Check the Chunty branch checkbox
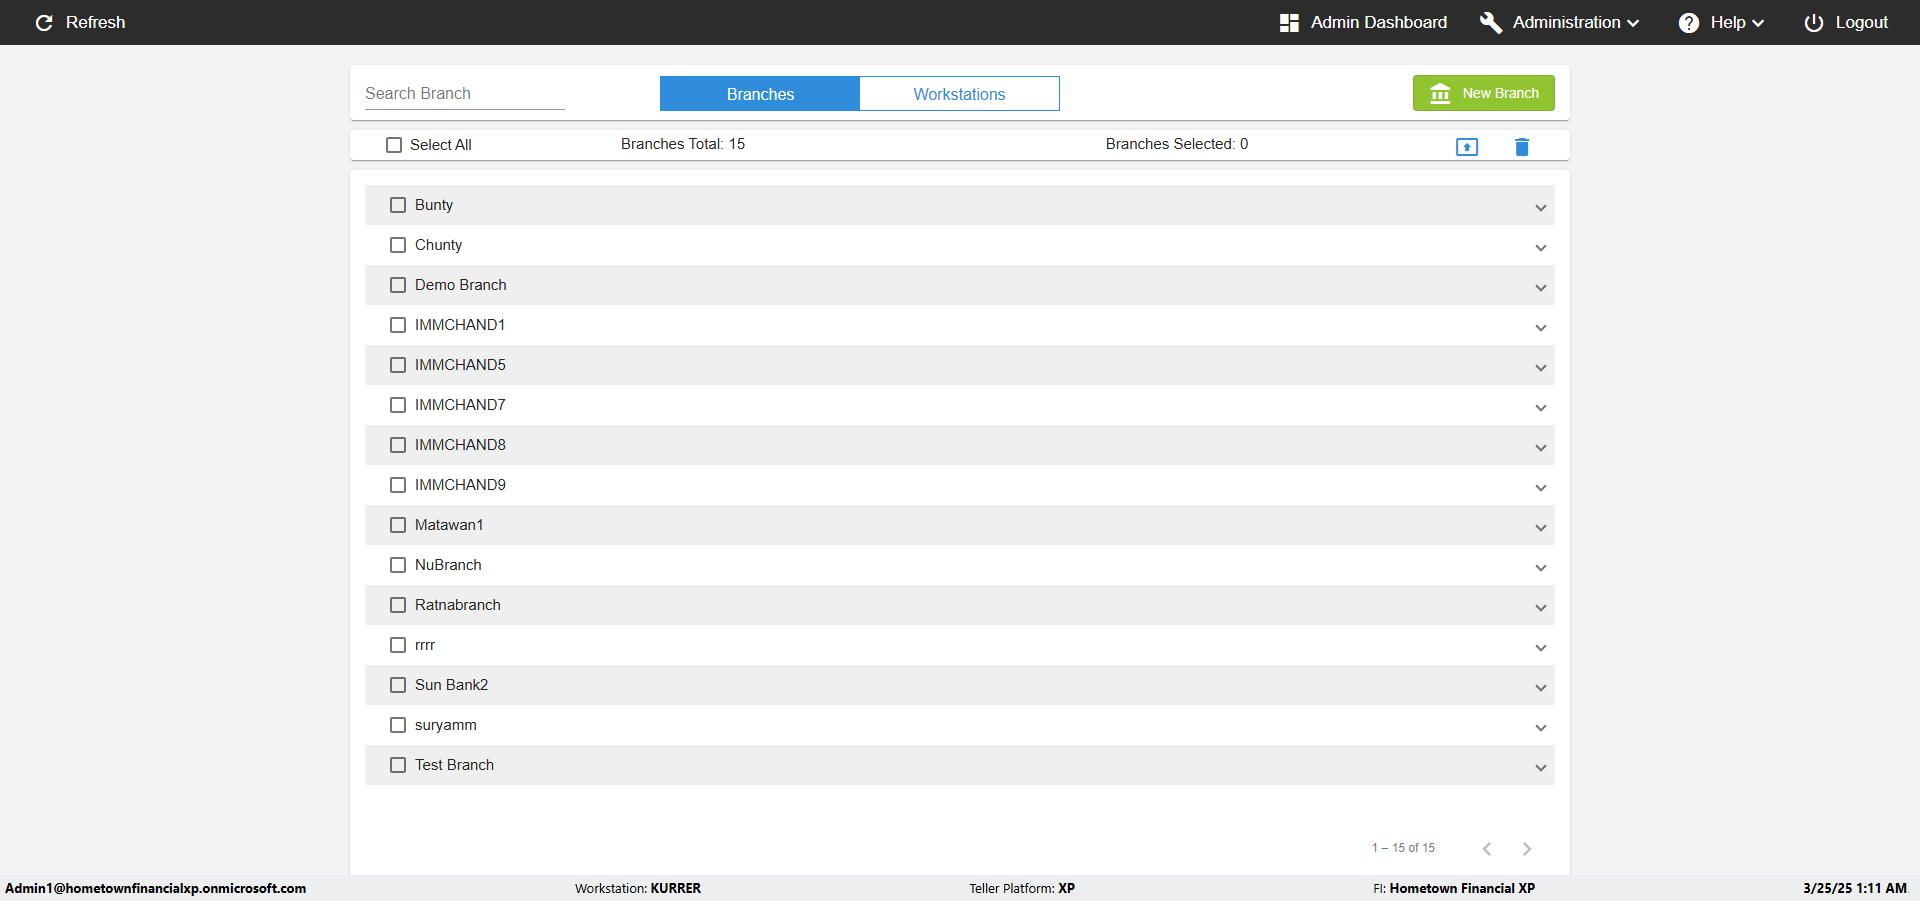The width and height of the screenshot is (1920, 901). (398, 245)
